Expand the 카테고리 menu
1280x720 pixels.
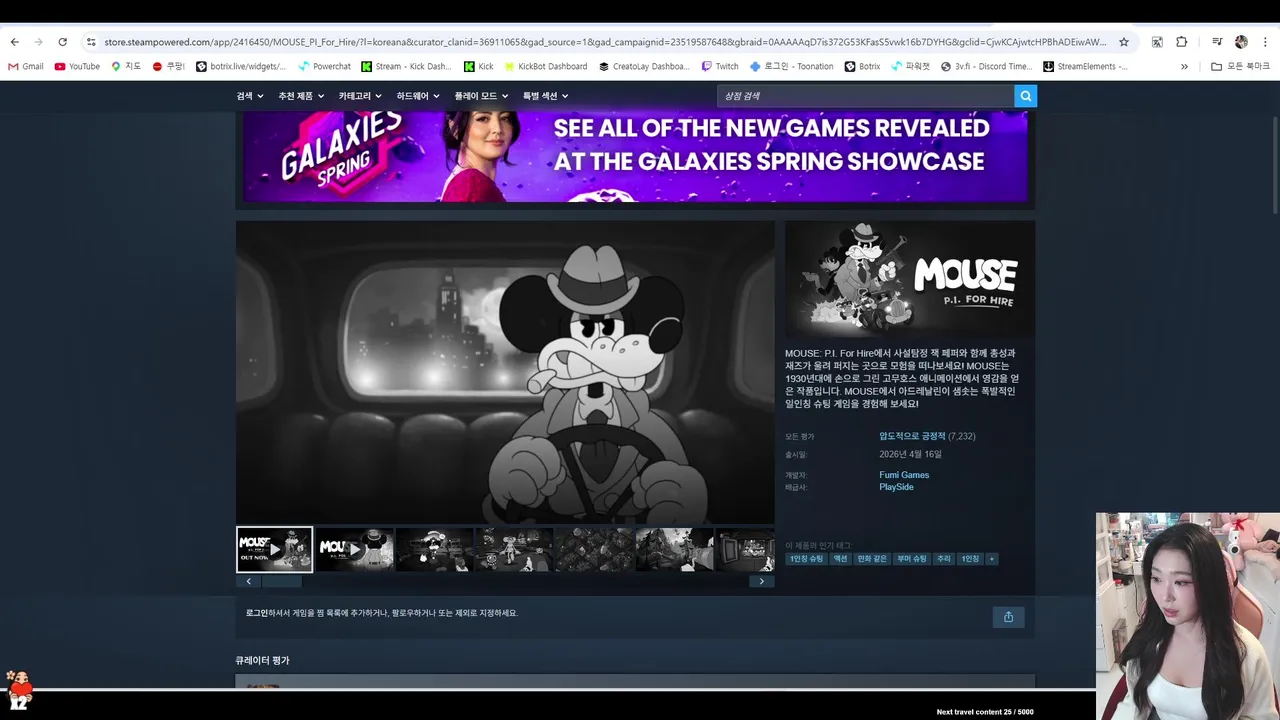coord(360,96)
